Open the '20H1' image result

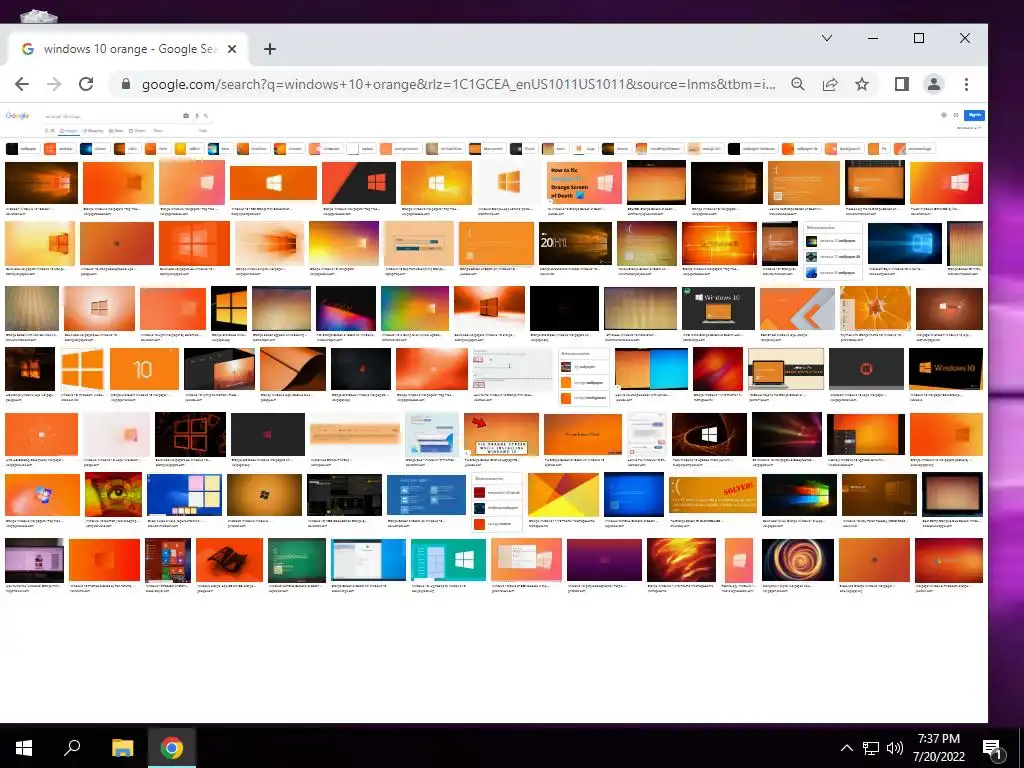(575, 243)
